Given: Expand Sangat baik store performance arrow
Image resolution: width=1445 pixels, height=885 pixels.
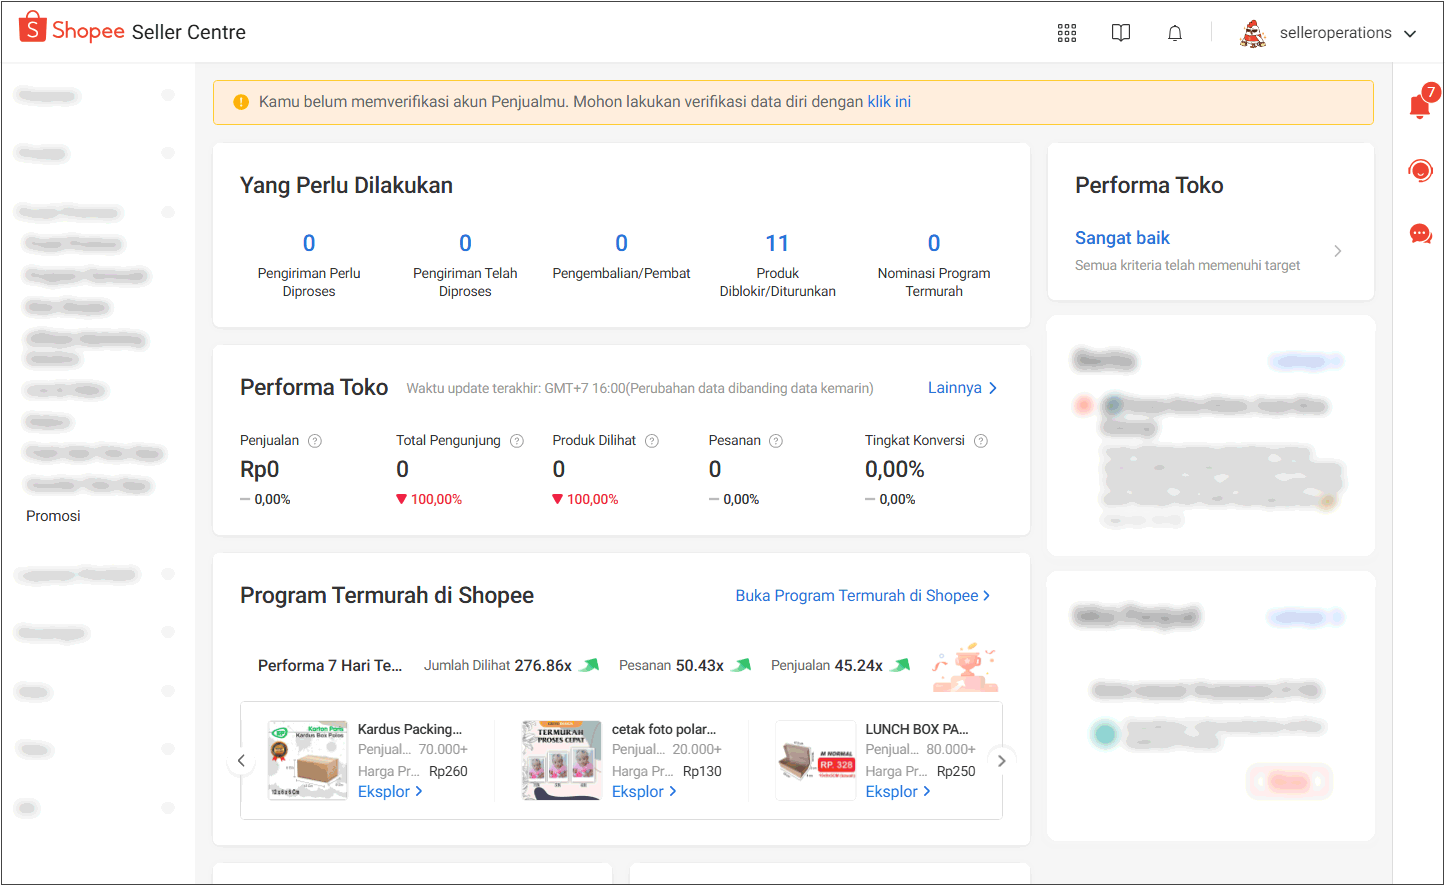Looking at the screenshot, I should tap(1337, 251).
